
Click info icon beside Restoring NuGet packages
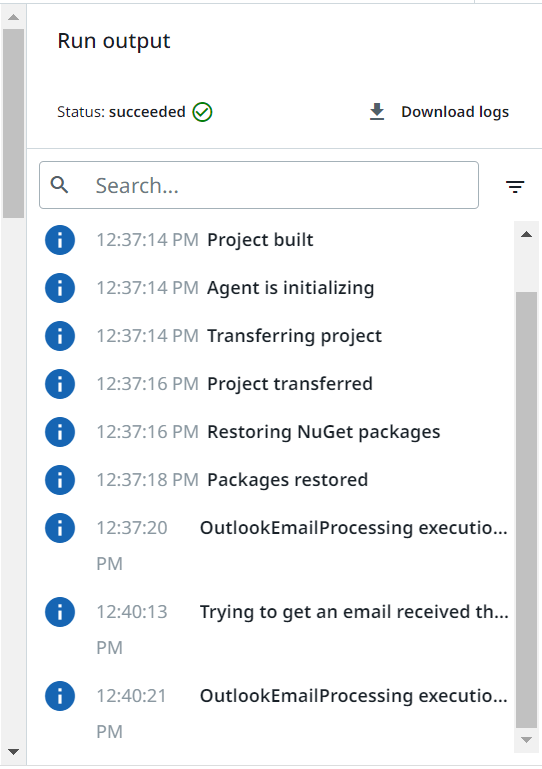click(60, 432)
